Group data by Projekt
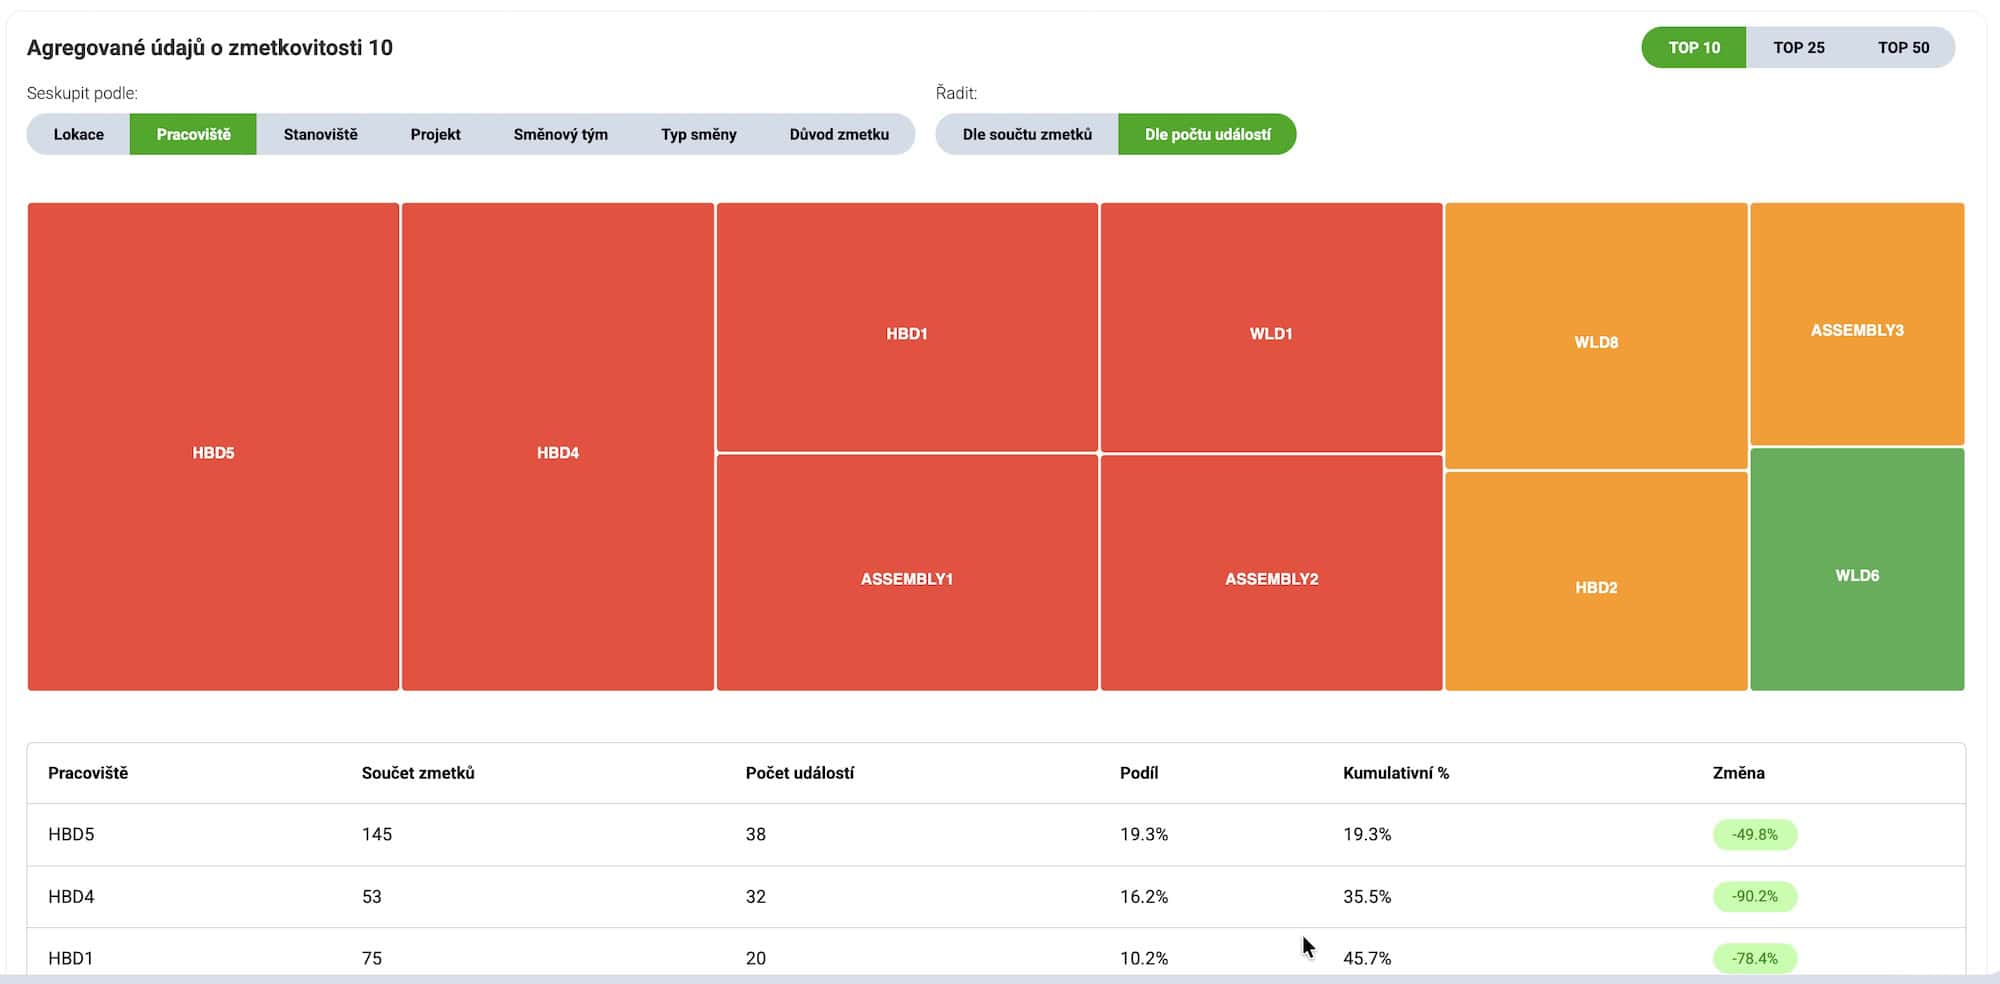The image size is (2000, 984). [x=434, y=133]
